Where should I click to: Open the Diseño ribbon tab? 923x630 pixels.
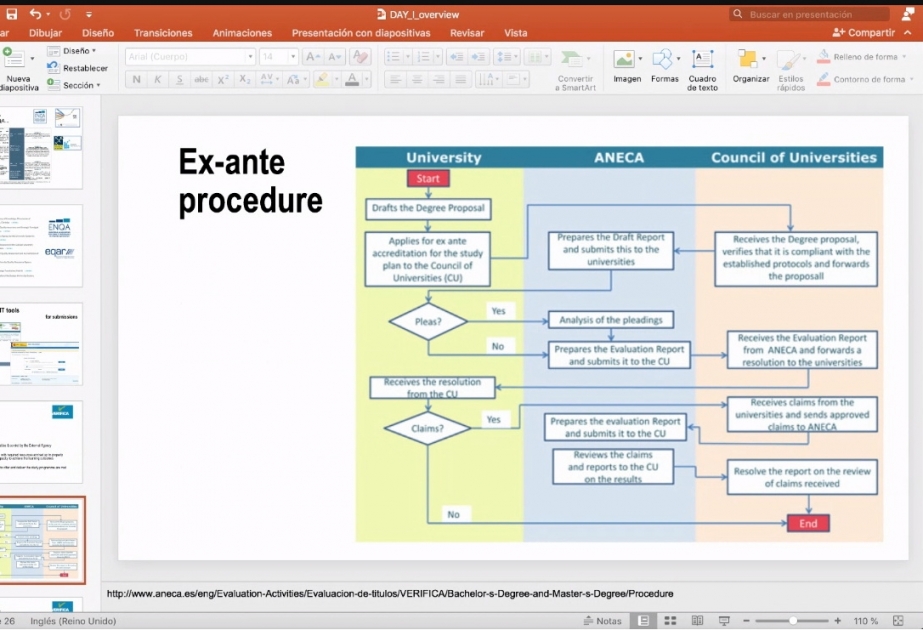(x=98, y=33)
